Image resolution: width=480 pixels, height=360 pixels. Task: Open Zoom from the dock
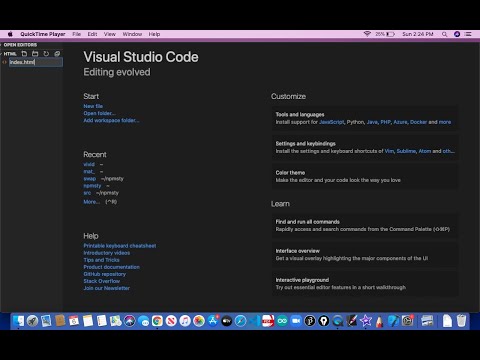pos(296,321)
